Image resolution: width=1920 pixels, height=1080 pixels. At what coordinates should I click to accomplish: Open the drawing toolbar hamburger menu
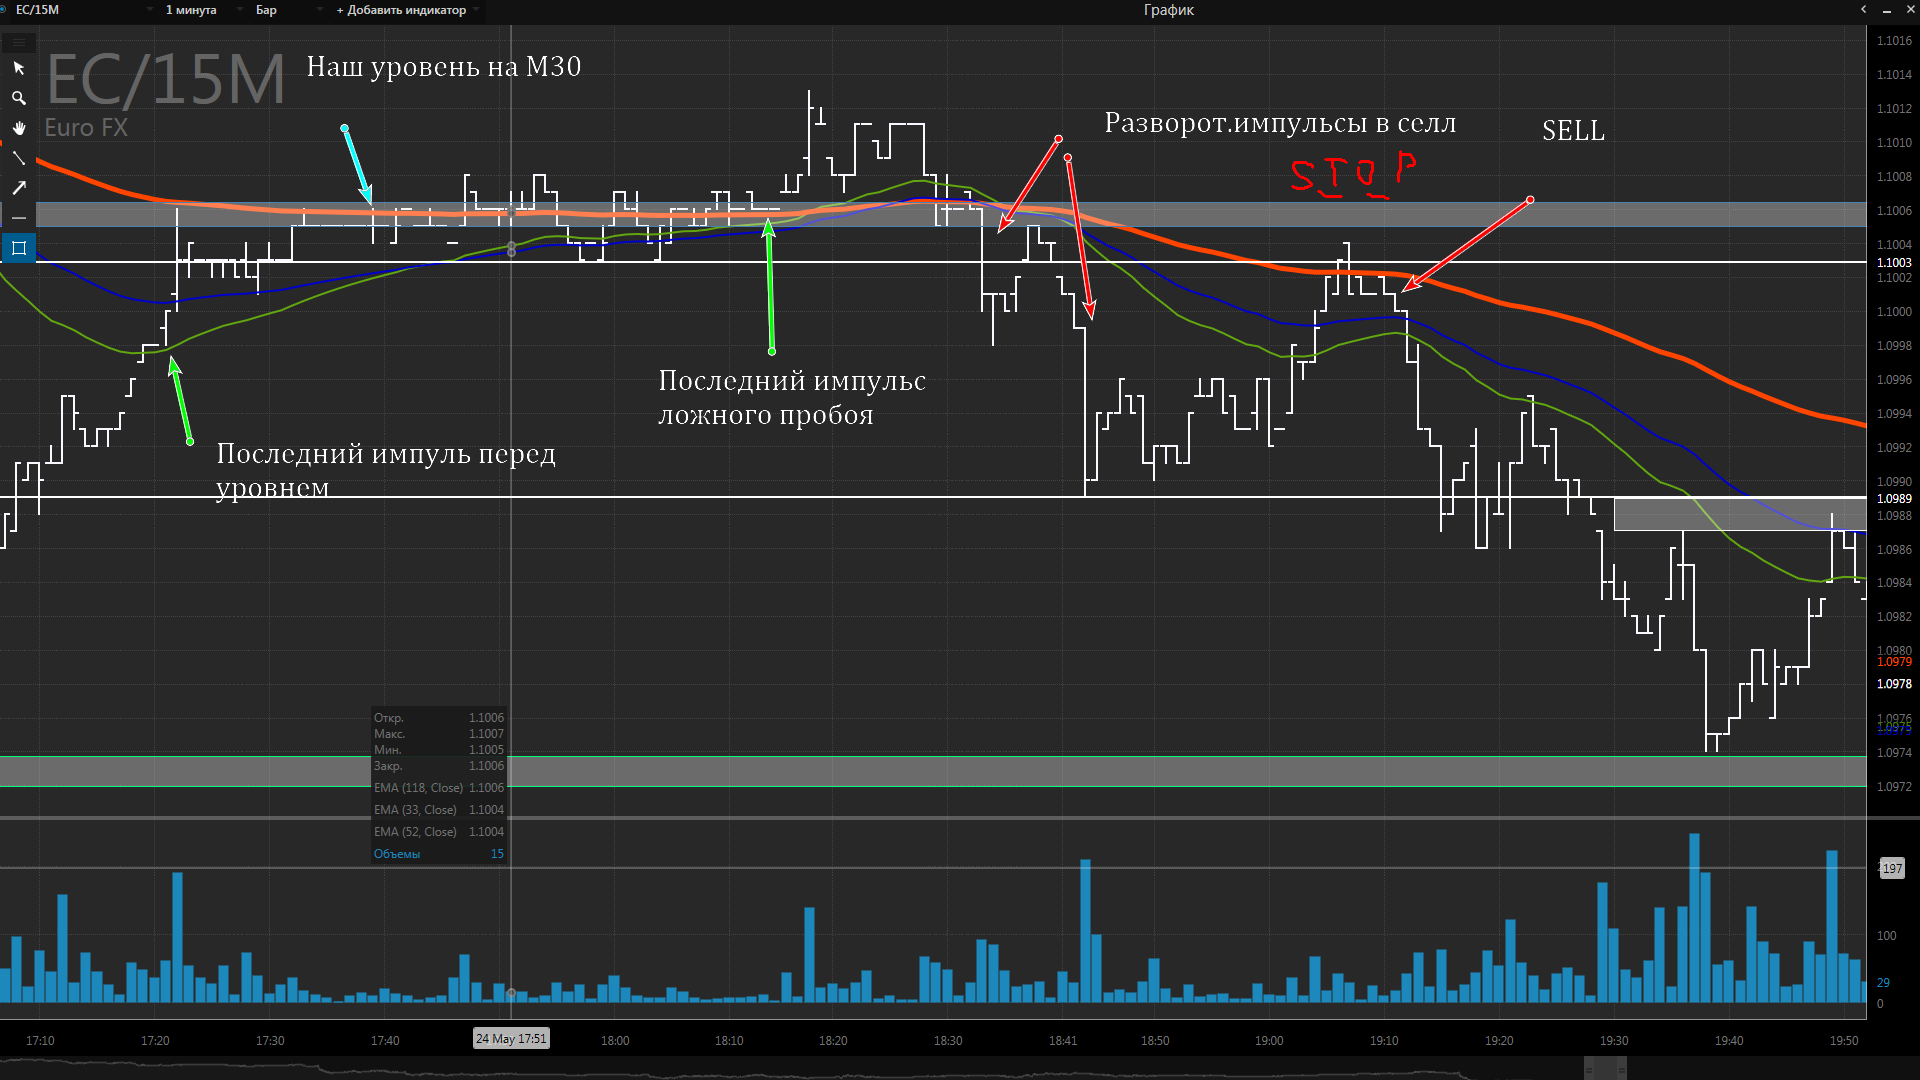18,42
